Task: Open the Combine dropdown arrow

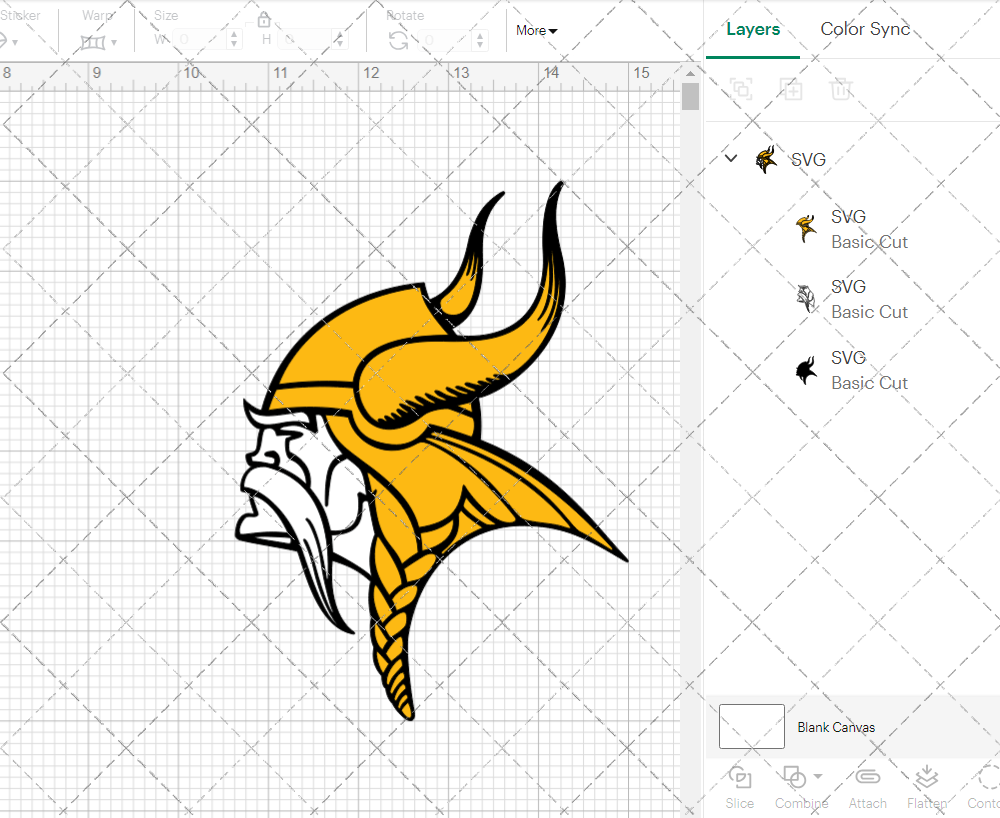Action: tap(818, 776)
